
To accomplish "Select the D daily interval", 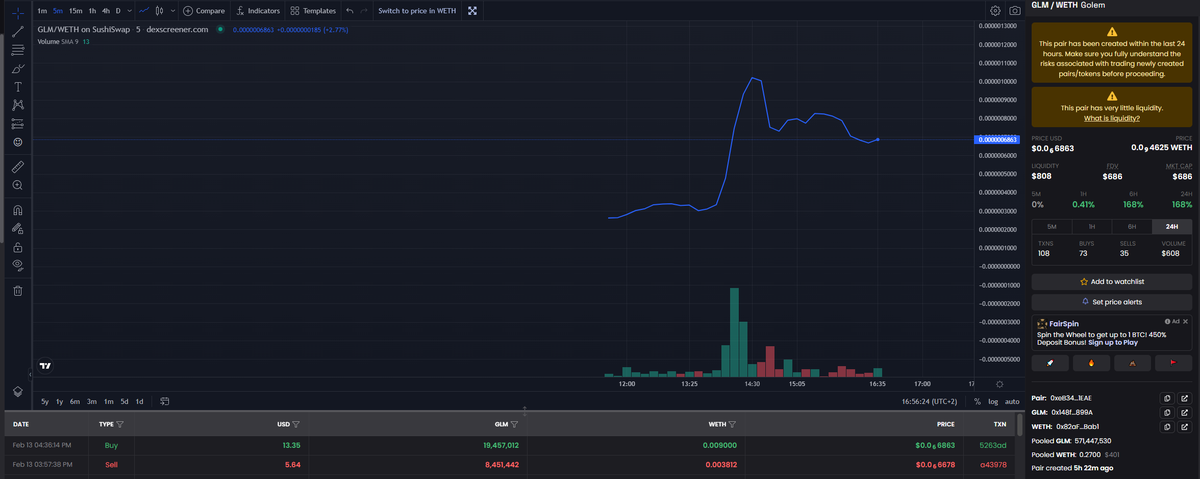I will 118,10.
